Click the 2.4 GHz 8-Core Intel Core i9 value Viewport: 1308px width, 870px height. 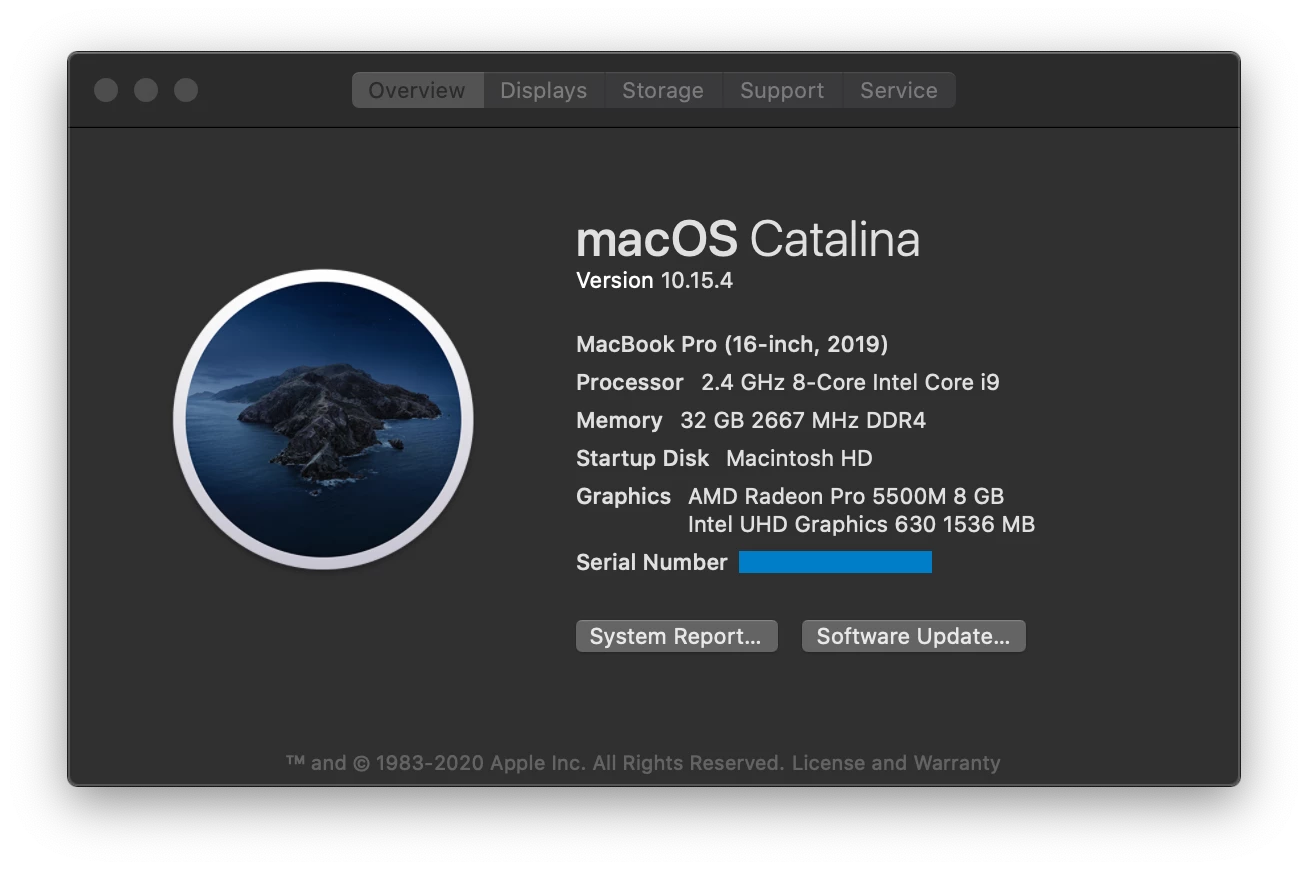click(x=850, y=383)
